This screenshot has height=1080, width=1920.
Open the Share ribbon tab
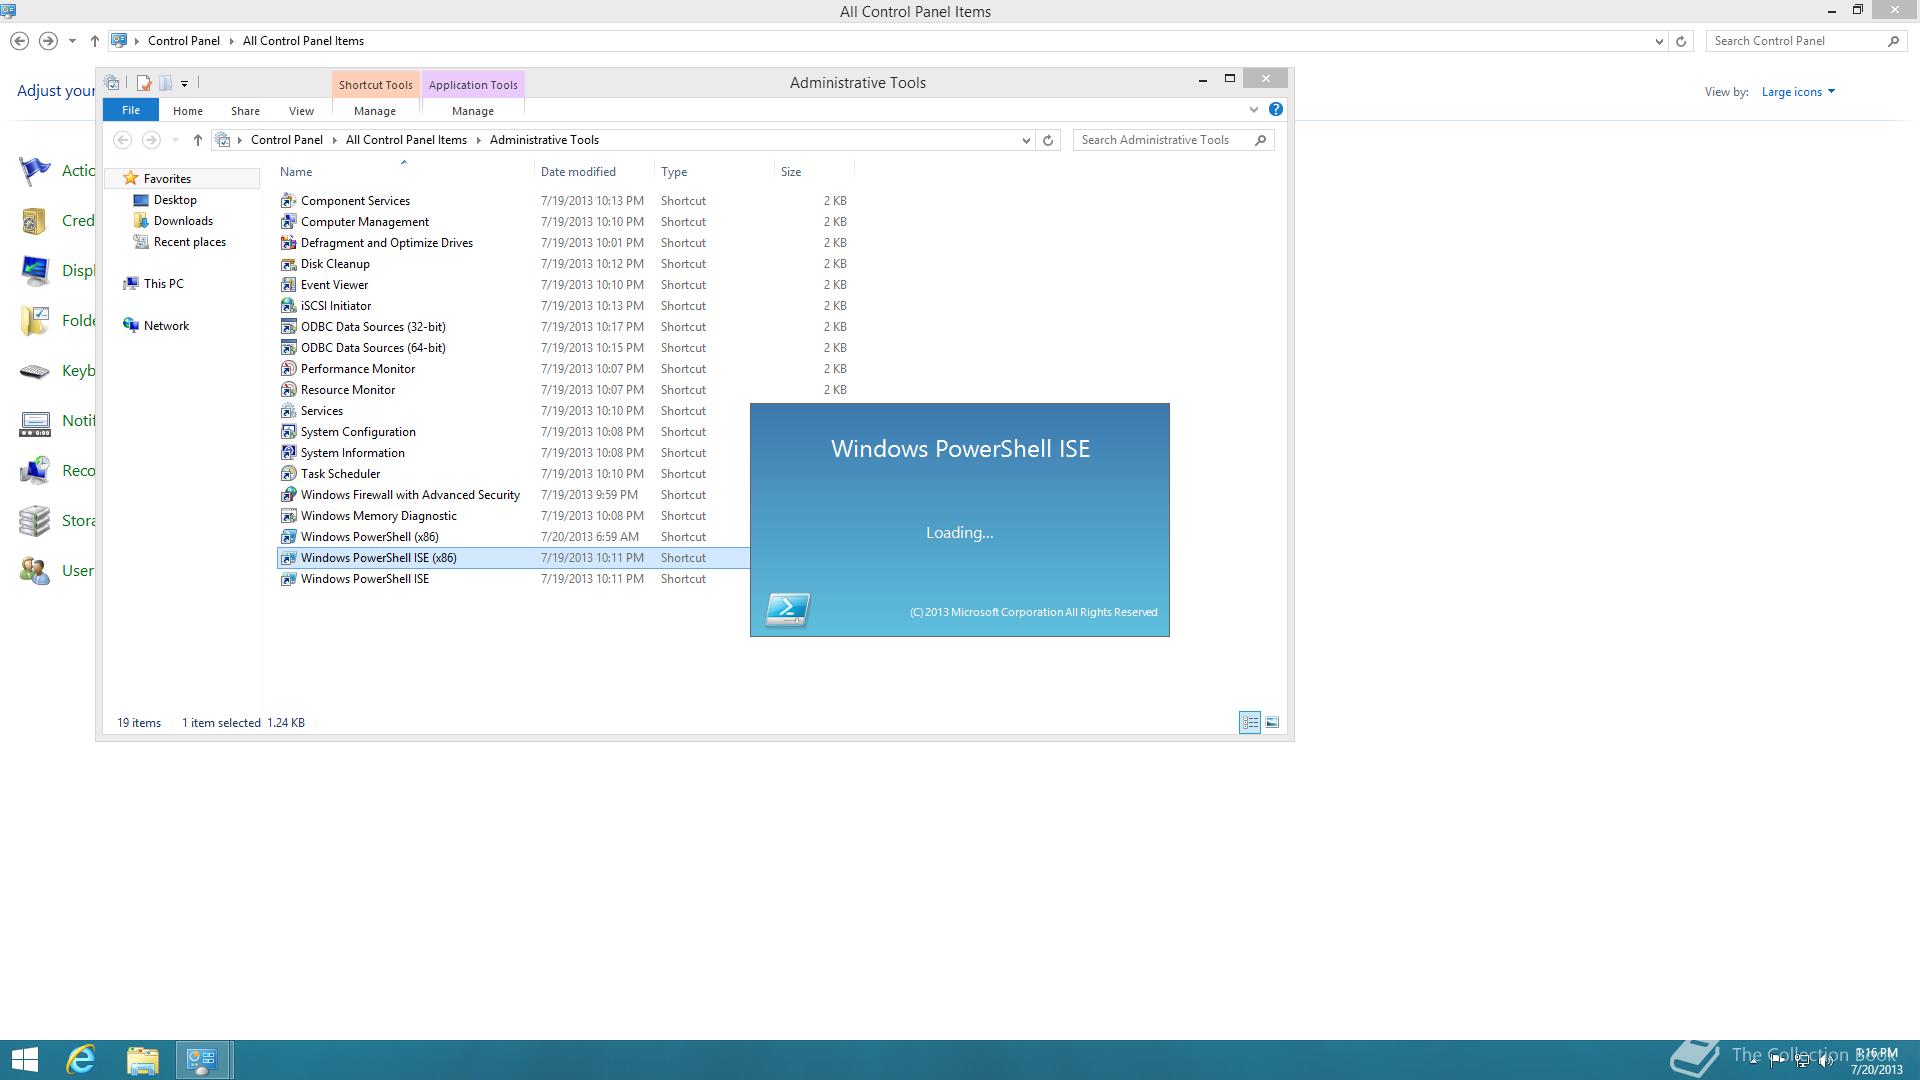[245, 111]
